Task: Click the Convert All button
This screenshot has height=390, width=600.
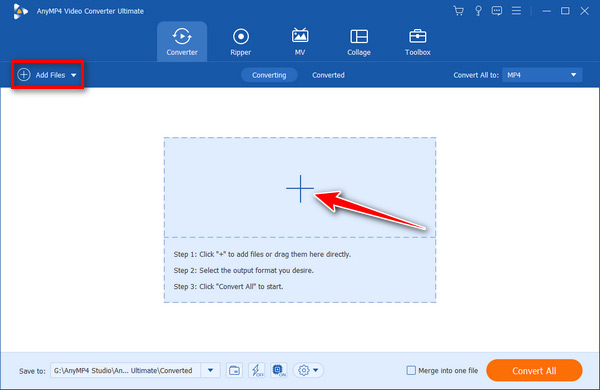Action: [x=534, y=370]
